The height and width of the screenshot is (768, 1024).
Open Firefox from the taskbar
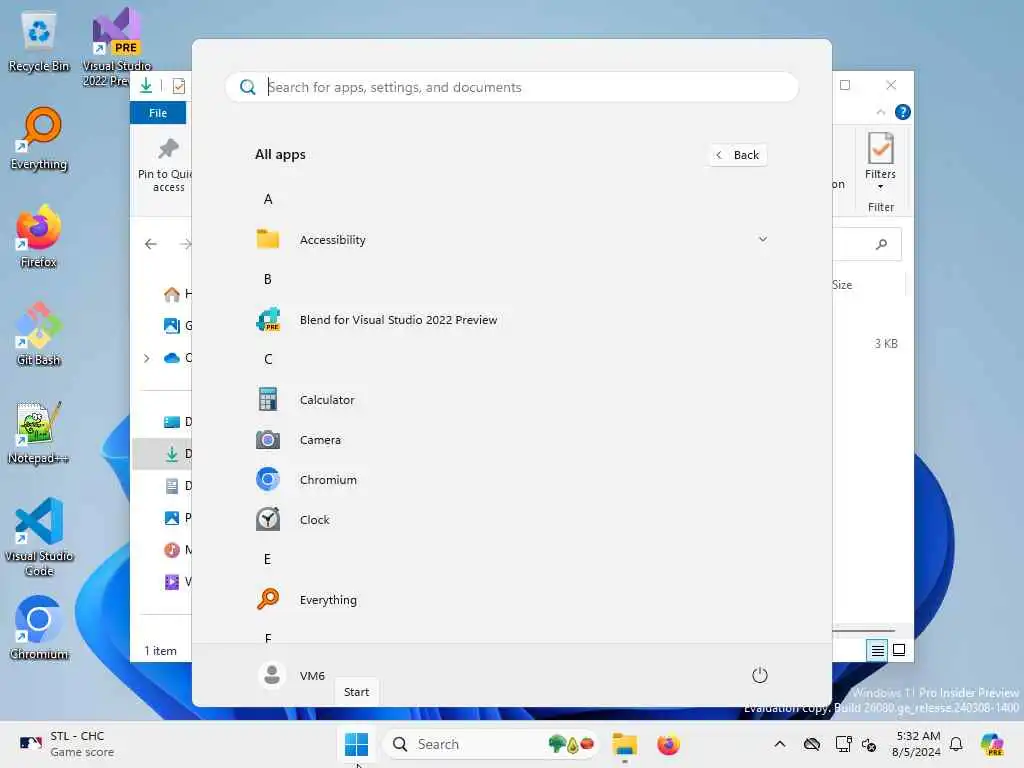(x=668, y=744)
